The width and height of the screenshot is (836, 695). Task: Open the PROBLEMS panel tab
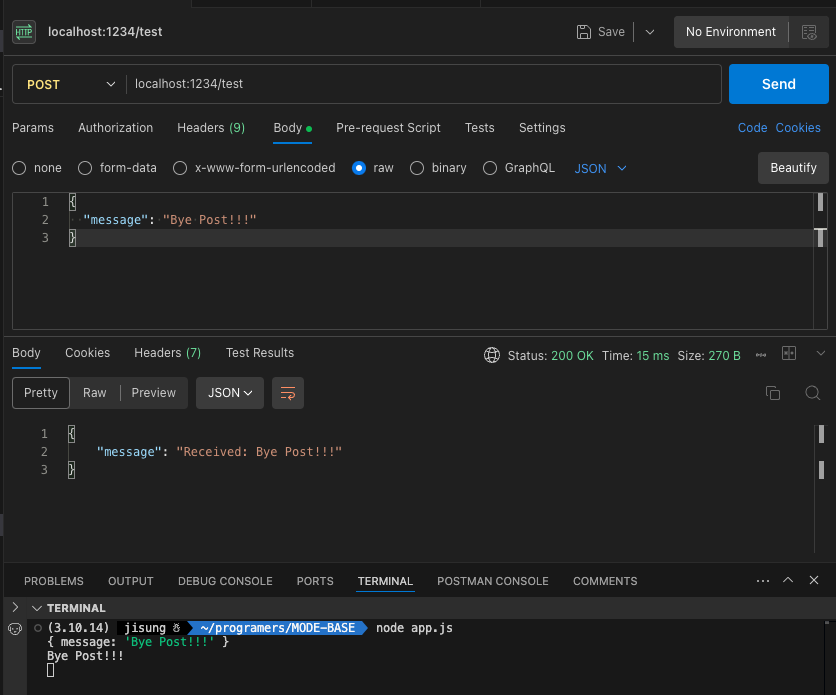[x=54, y=581]
